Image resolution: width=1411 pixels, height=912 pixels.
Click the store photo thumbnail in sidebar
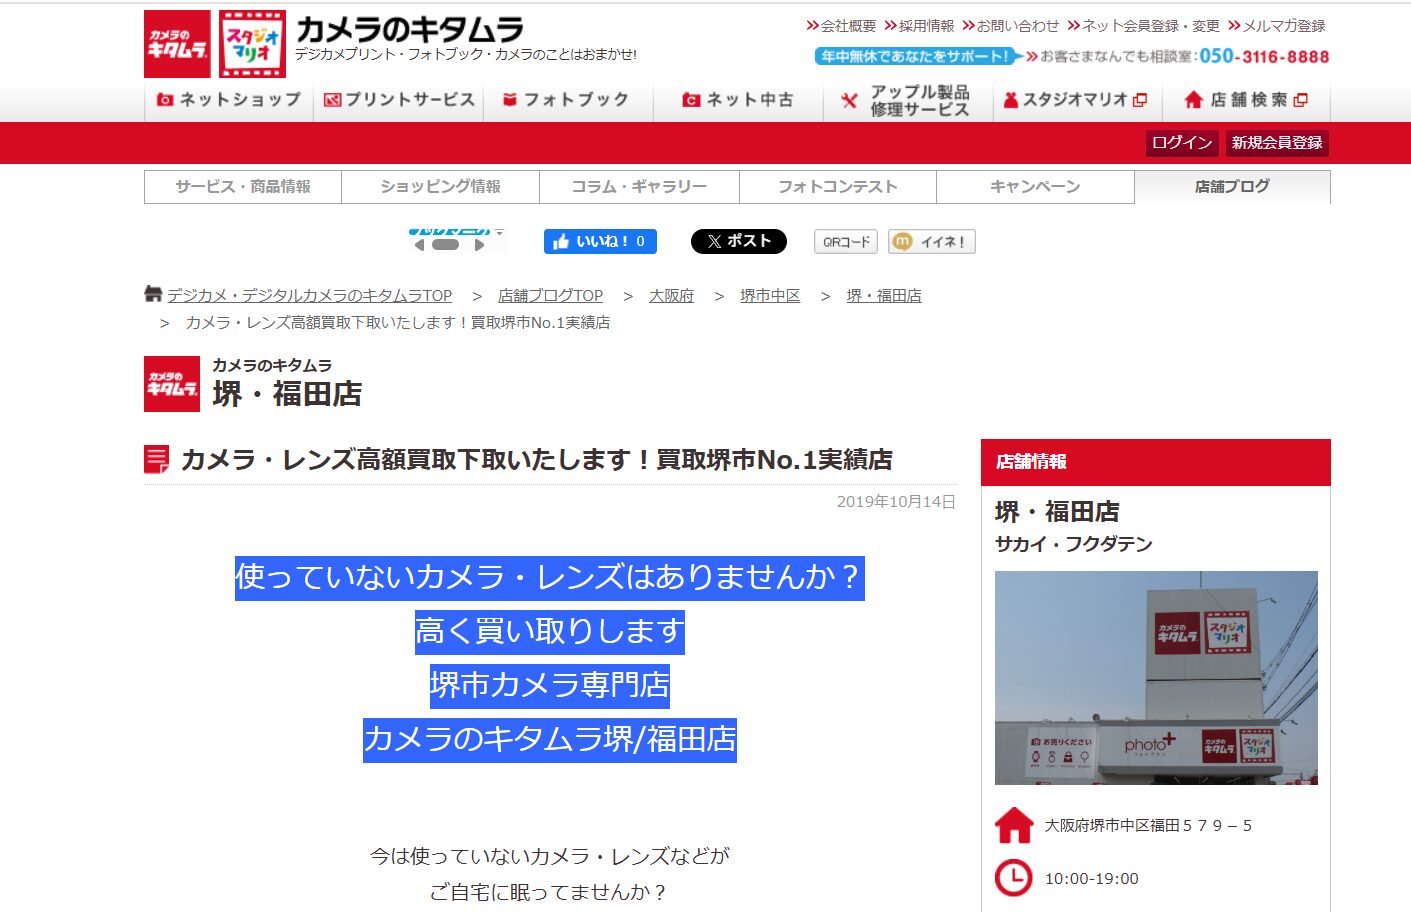1156,678
